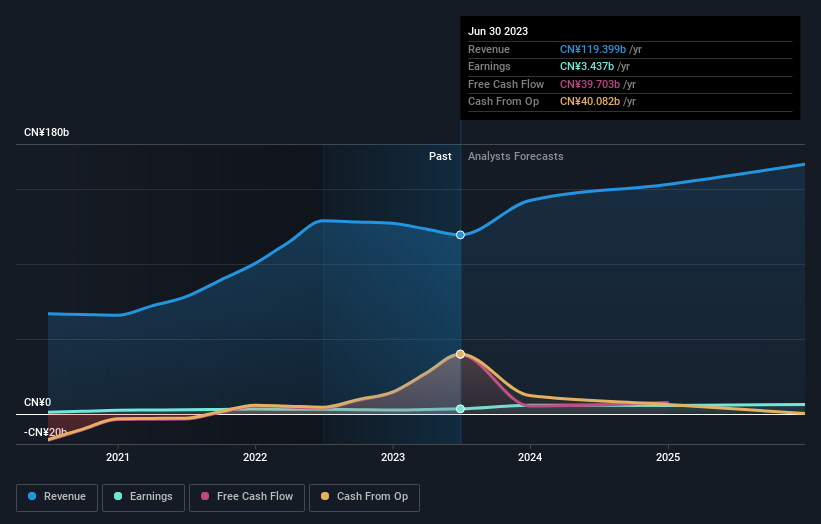Click earnings value CN¥3.437b in tooltip
821x524 pixels.
point(587,66)
